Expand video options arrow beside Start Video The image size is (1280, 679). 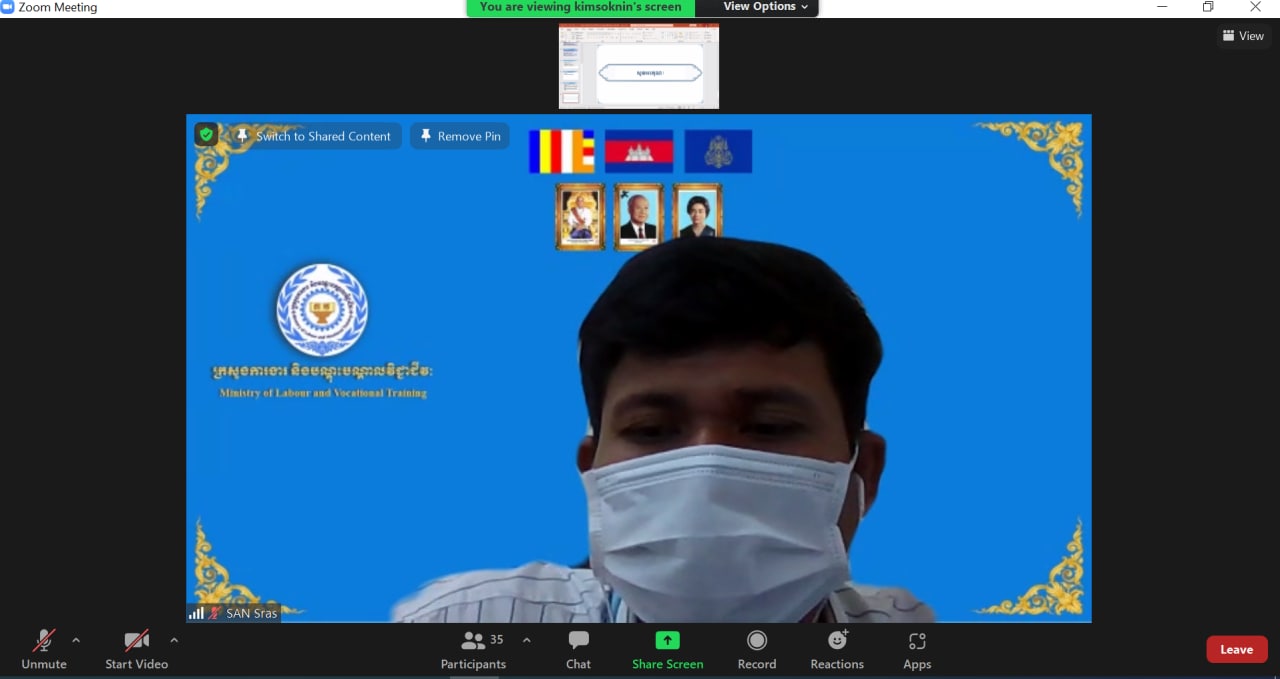174,640
